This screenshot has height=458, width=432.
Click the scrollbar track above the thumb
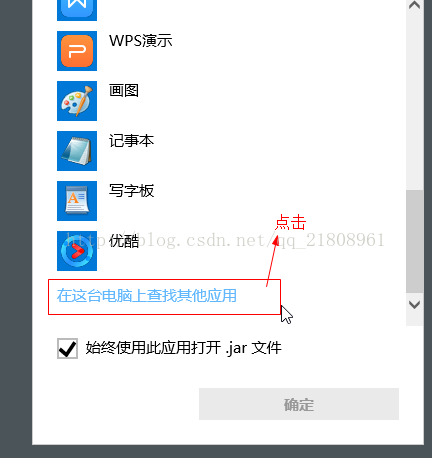click(414, 100)
